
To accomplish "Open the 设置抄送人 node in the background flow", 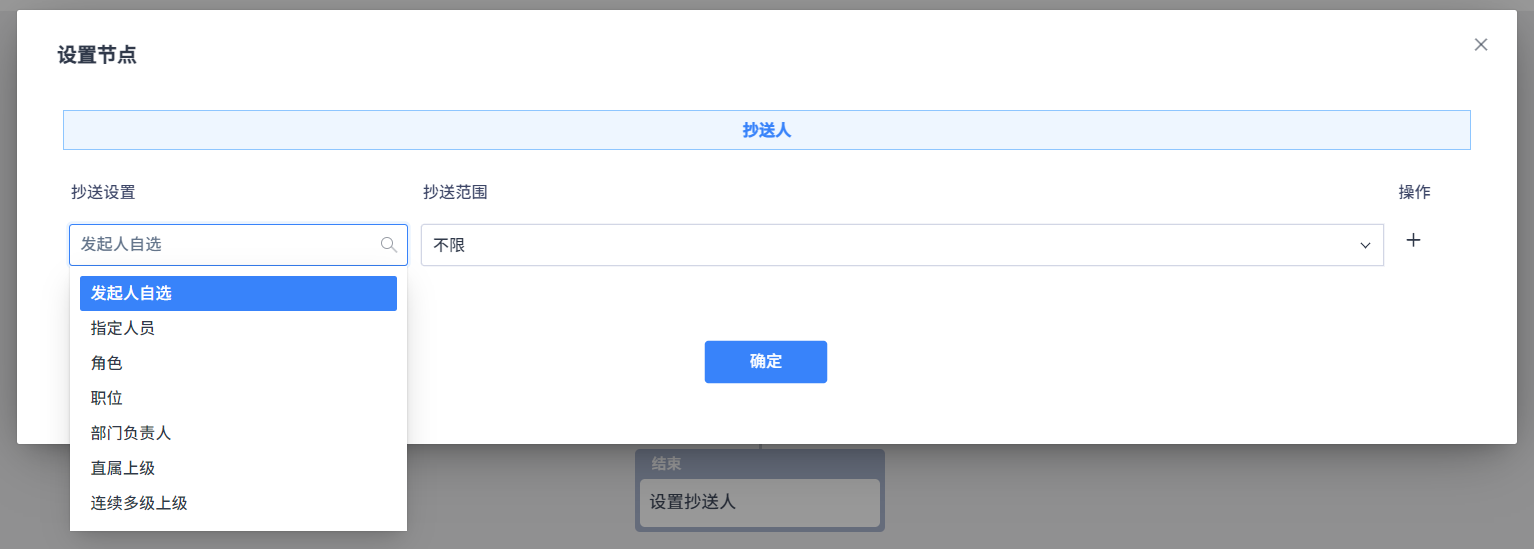I will pos(760,502).
